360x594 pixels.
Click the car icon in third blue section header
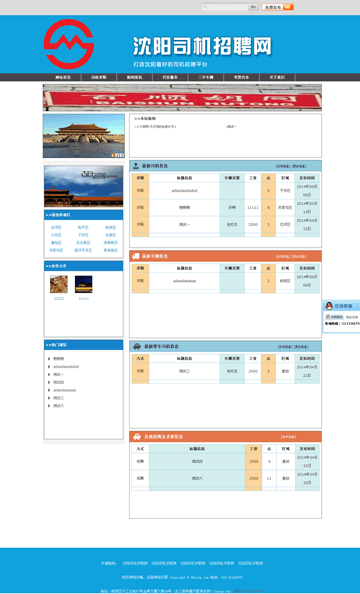tap(137, 346)
